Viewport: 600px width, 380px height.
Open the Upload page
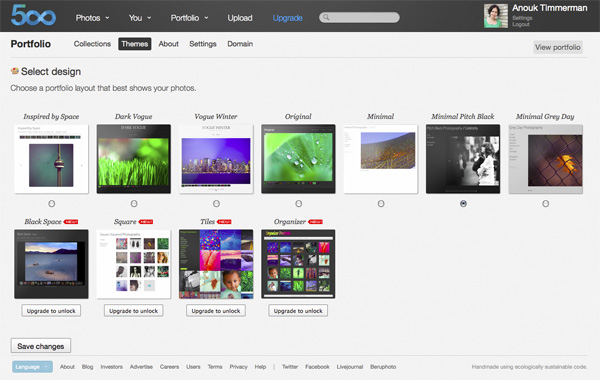[x=240, y=18]
